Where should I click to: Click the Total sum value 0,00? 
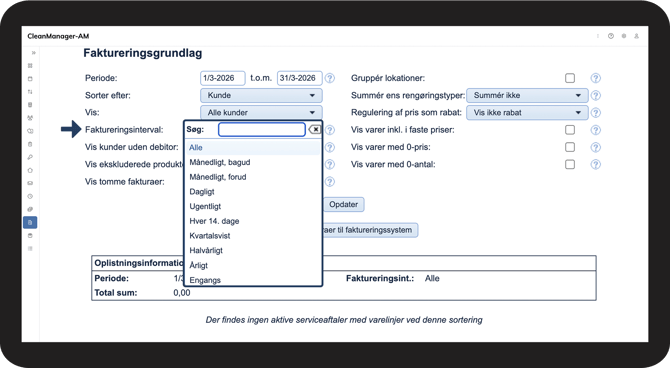[182, 293]
